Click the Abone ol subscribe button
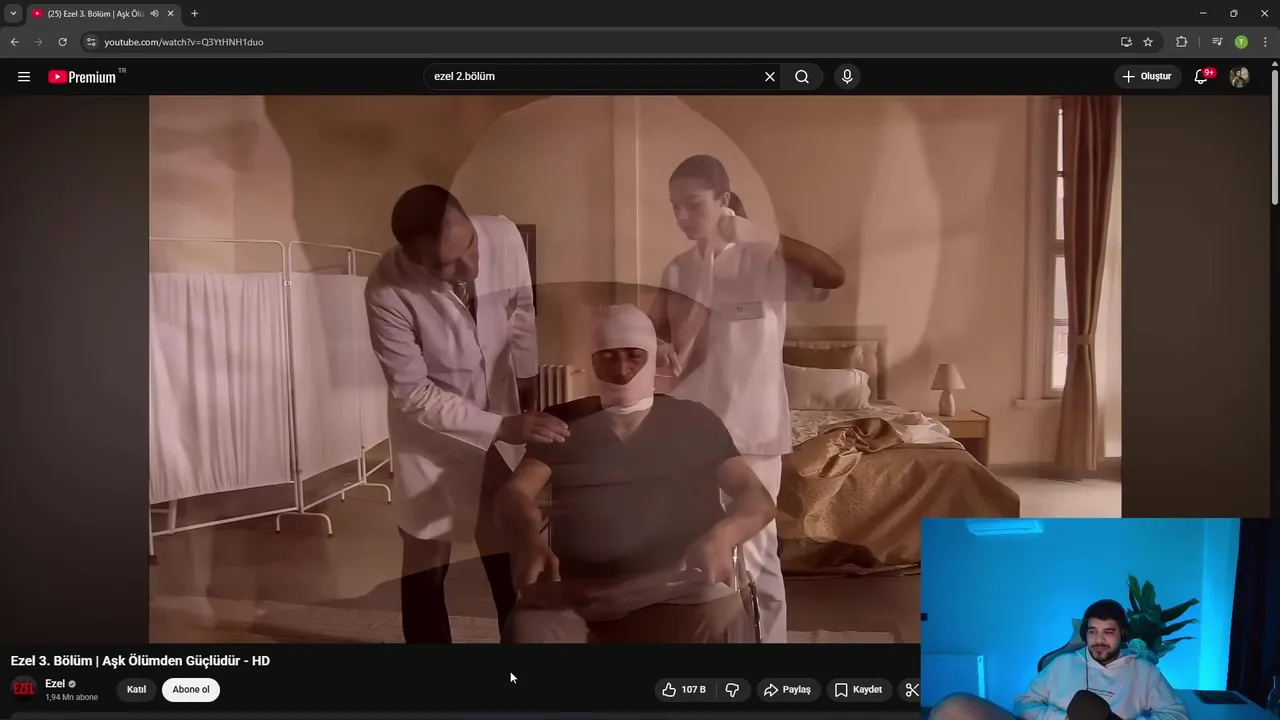The image size is (1280, 720). (x=191, y=690)
